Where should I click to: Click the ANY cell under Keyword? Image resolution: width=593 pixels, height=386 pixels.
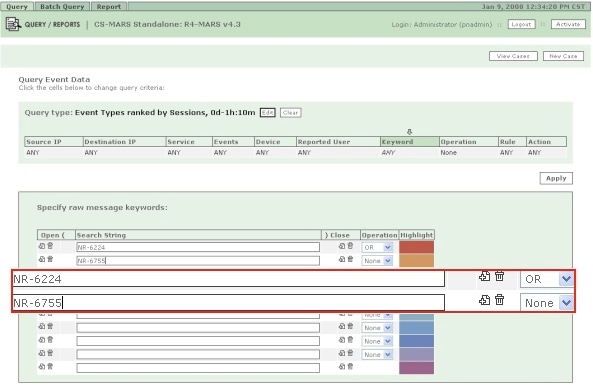tap(388, 152)
